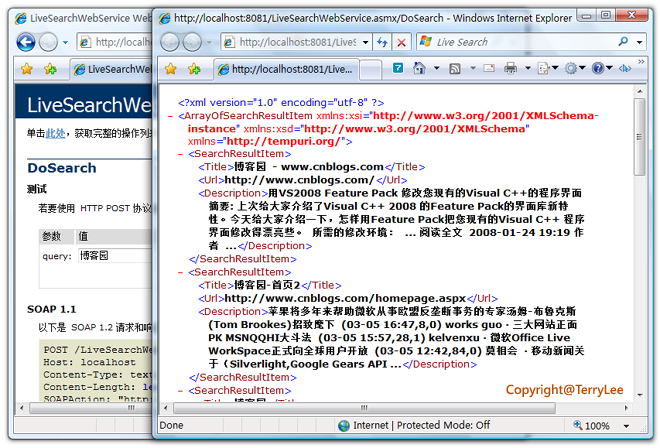Click Back arrow in front IE window
The width and height of the screenshot is (660, 448).
(x=170, y=42)
